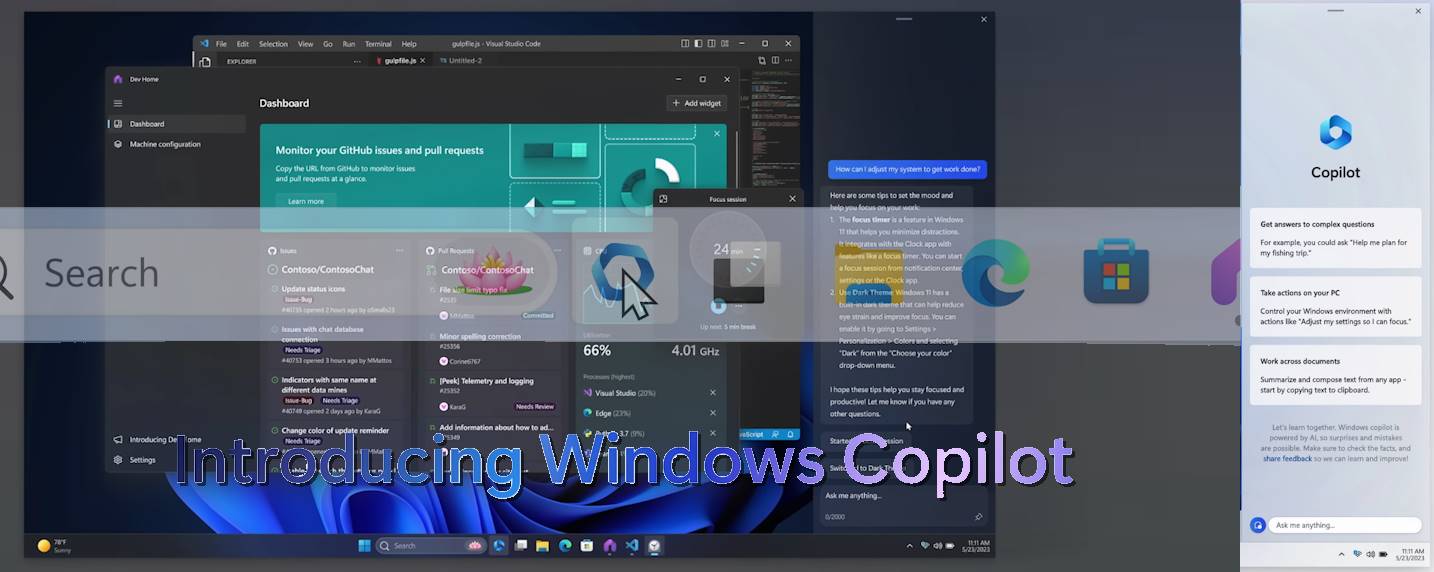This screenshot has width=1434, height=572.
Task: Open pull request 'Add information about how to ad...'
Action: pos(496,427)
